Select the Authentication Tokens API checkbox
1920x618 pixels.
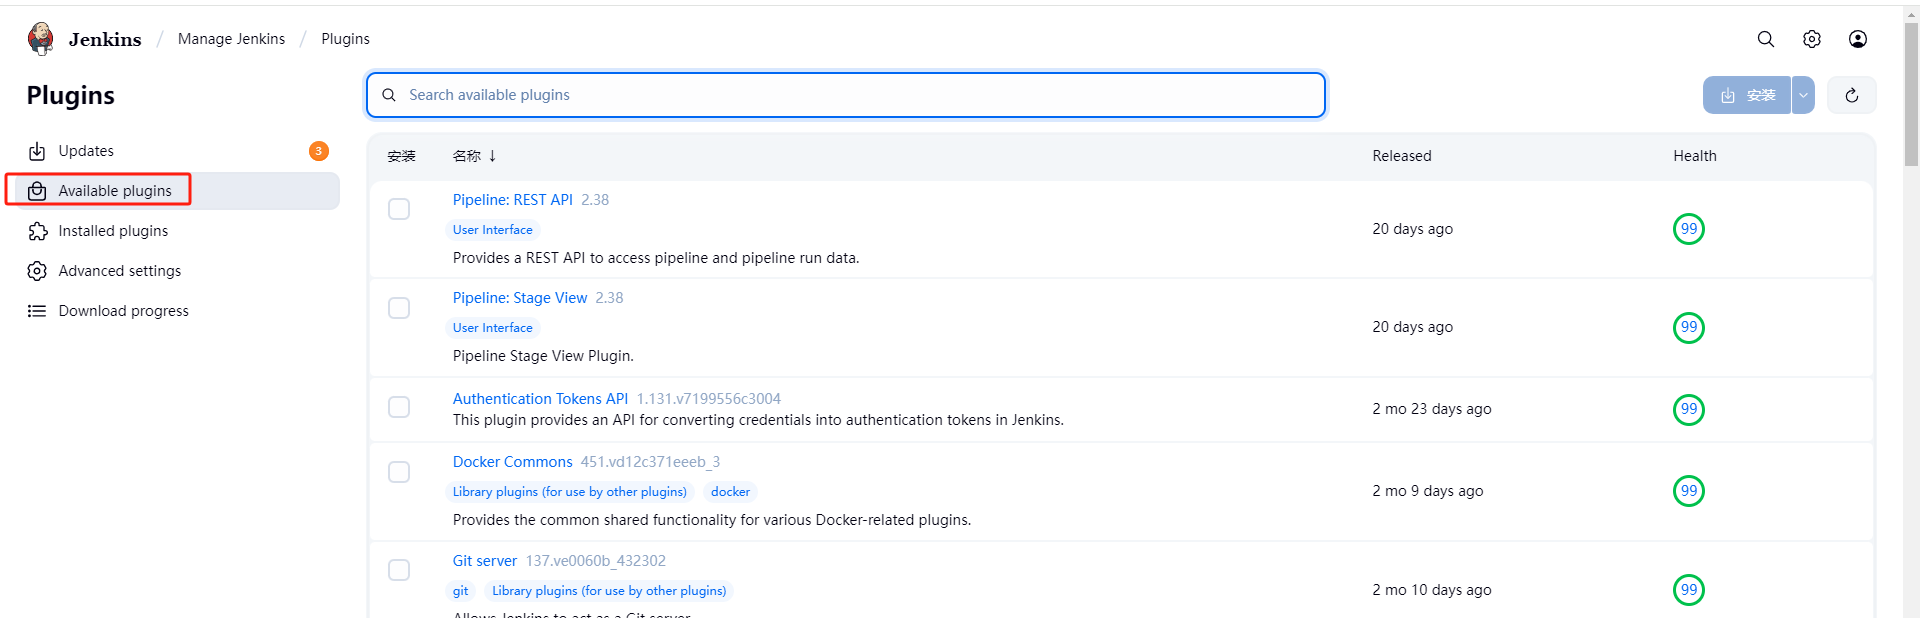[399, 407]
